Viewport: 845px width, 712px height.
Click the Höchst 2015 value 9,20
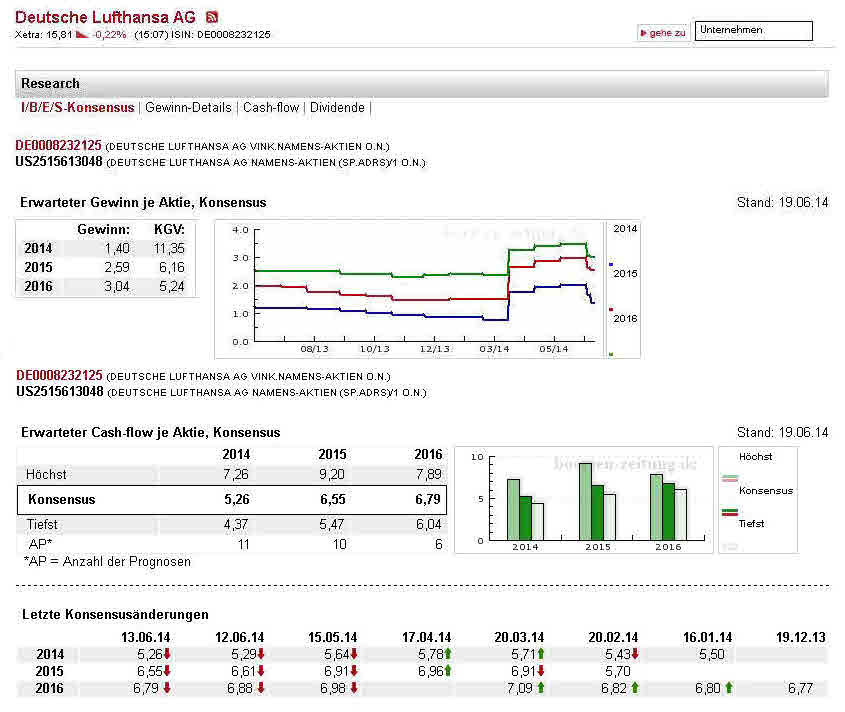[331, 474]
